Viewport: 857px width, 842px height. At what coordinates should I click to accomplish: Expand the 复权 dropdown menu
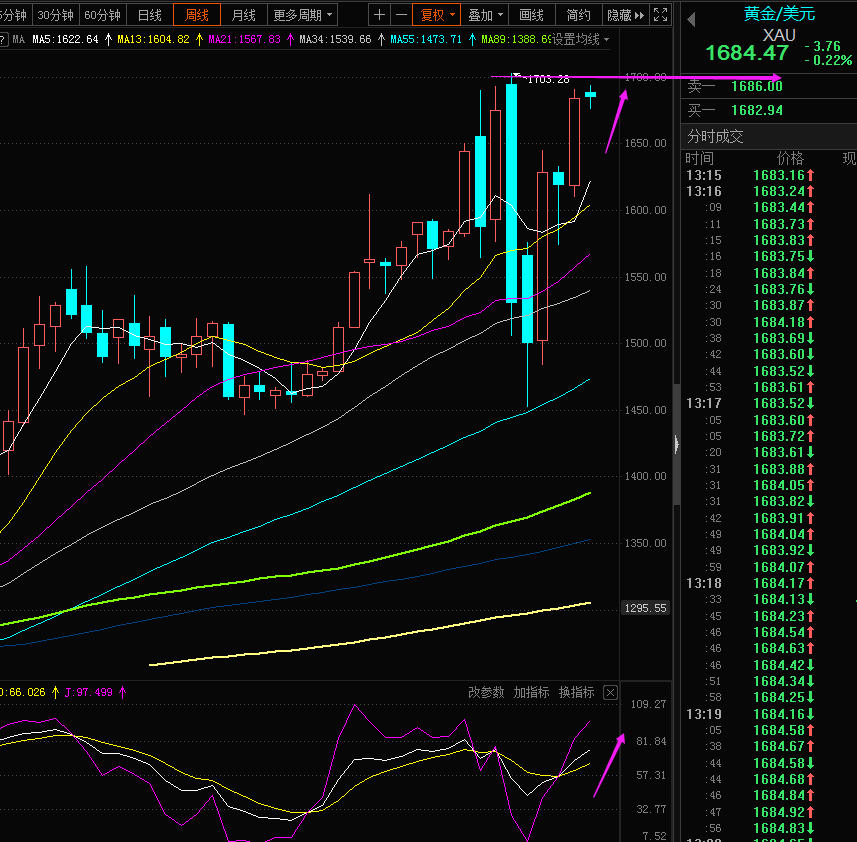(x=438, y=15)
